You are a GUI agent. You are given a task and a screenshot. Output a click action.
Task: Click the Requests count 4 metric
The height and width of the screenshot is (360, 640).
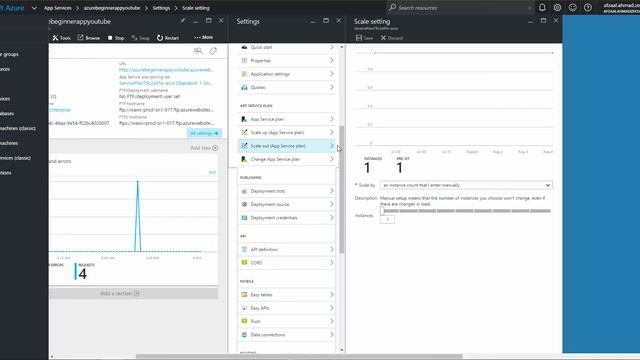[x=82, y=274]
